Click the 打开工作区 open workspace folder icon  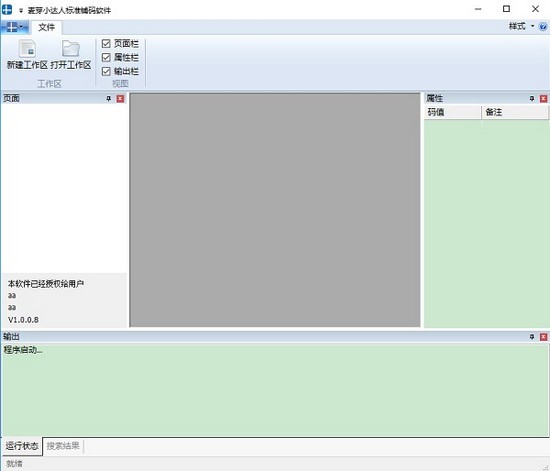coord(71,49)
